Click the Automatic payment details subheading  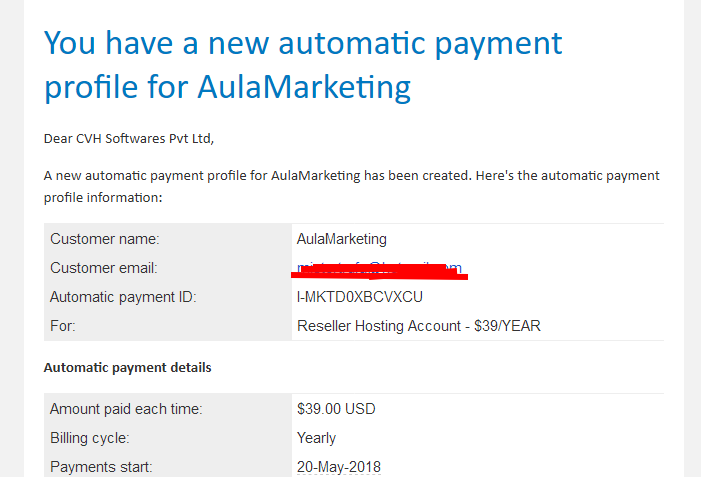127,367
